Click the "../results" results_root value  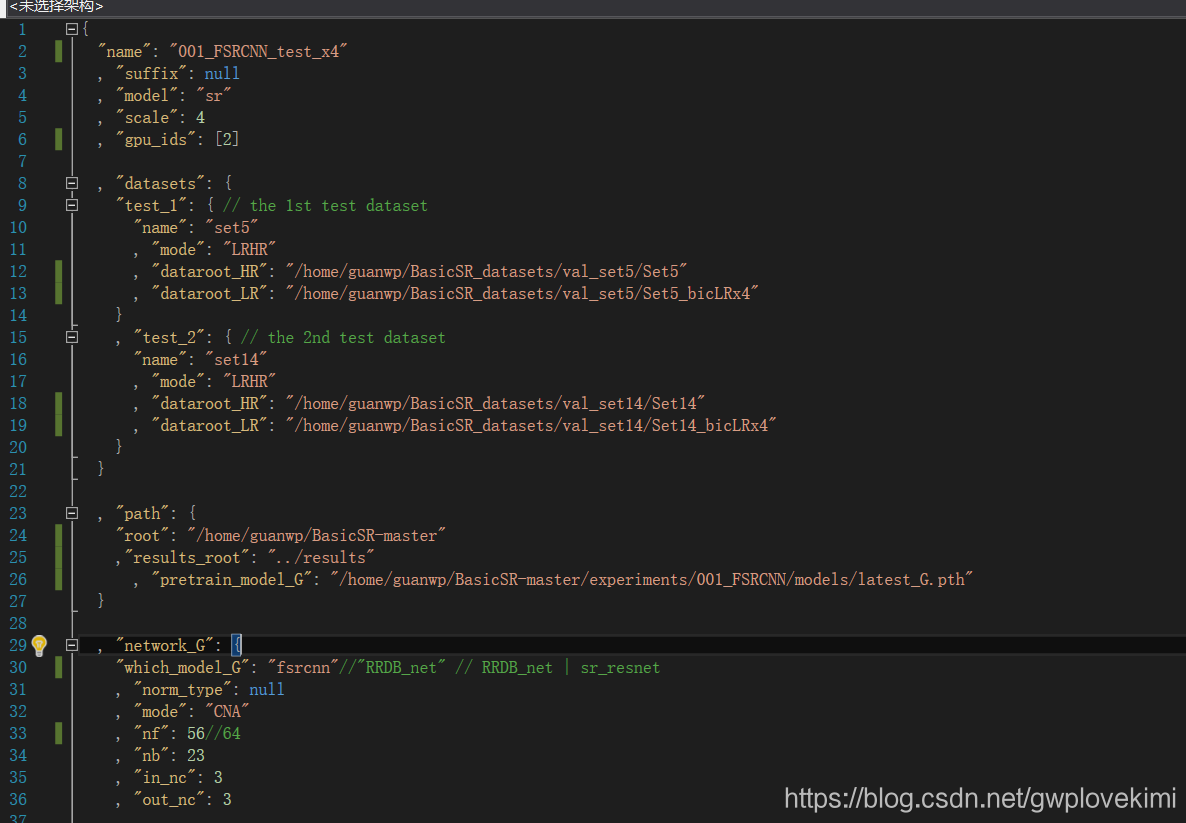321,557
